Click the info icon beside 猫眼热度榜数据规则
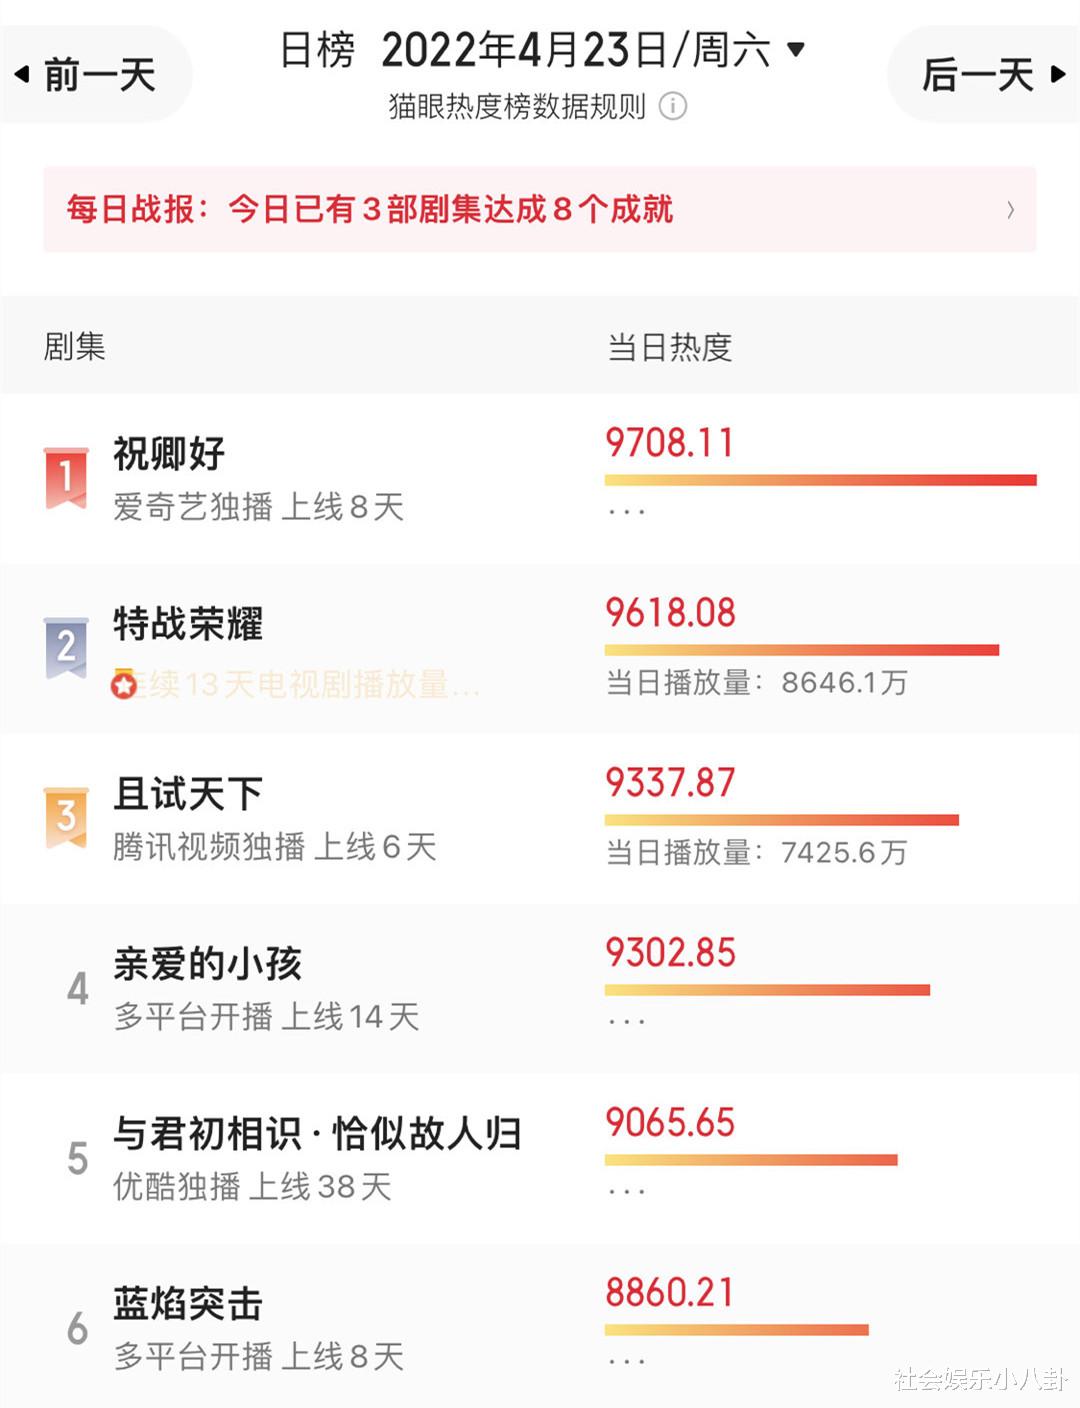 pos(673,106)
